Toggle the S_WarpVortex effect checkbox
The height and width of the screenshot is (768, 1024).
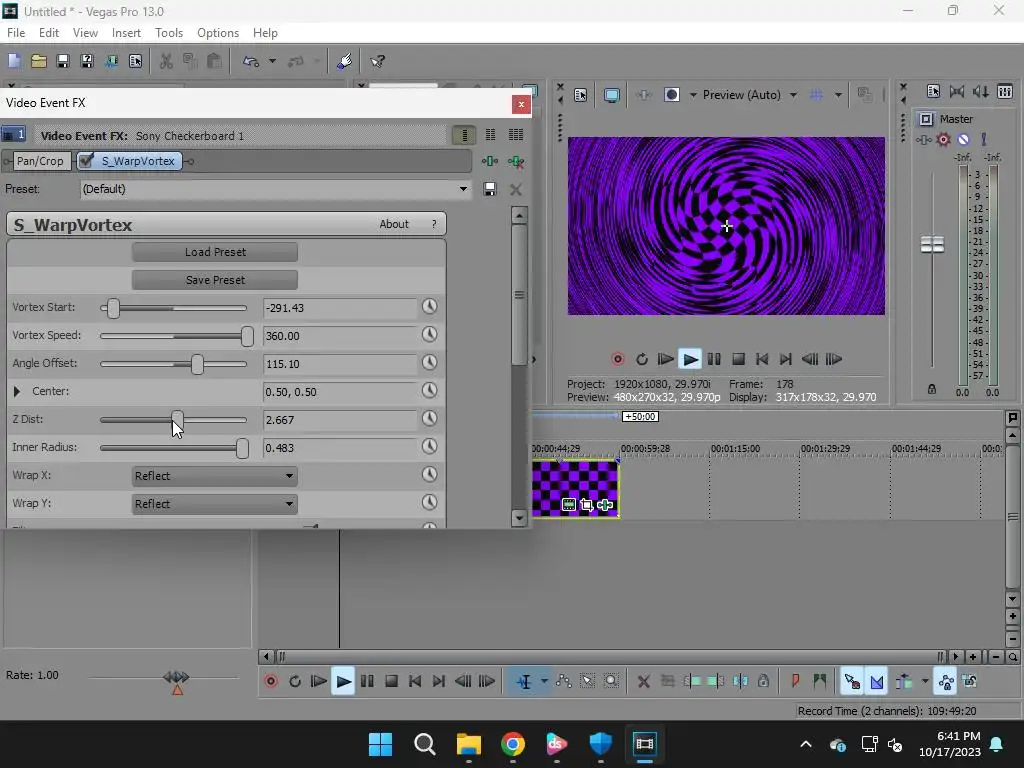pos(86,161)
